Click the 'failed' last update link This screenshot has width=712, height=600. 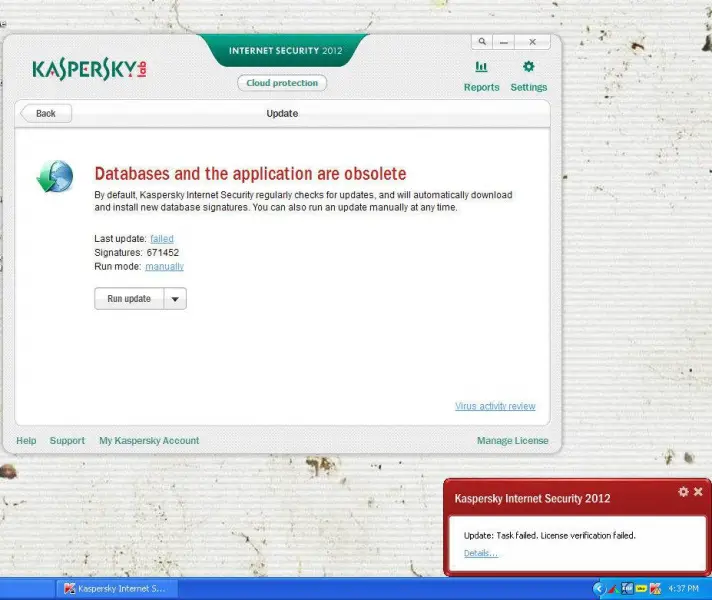click(162, 239)
